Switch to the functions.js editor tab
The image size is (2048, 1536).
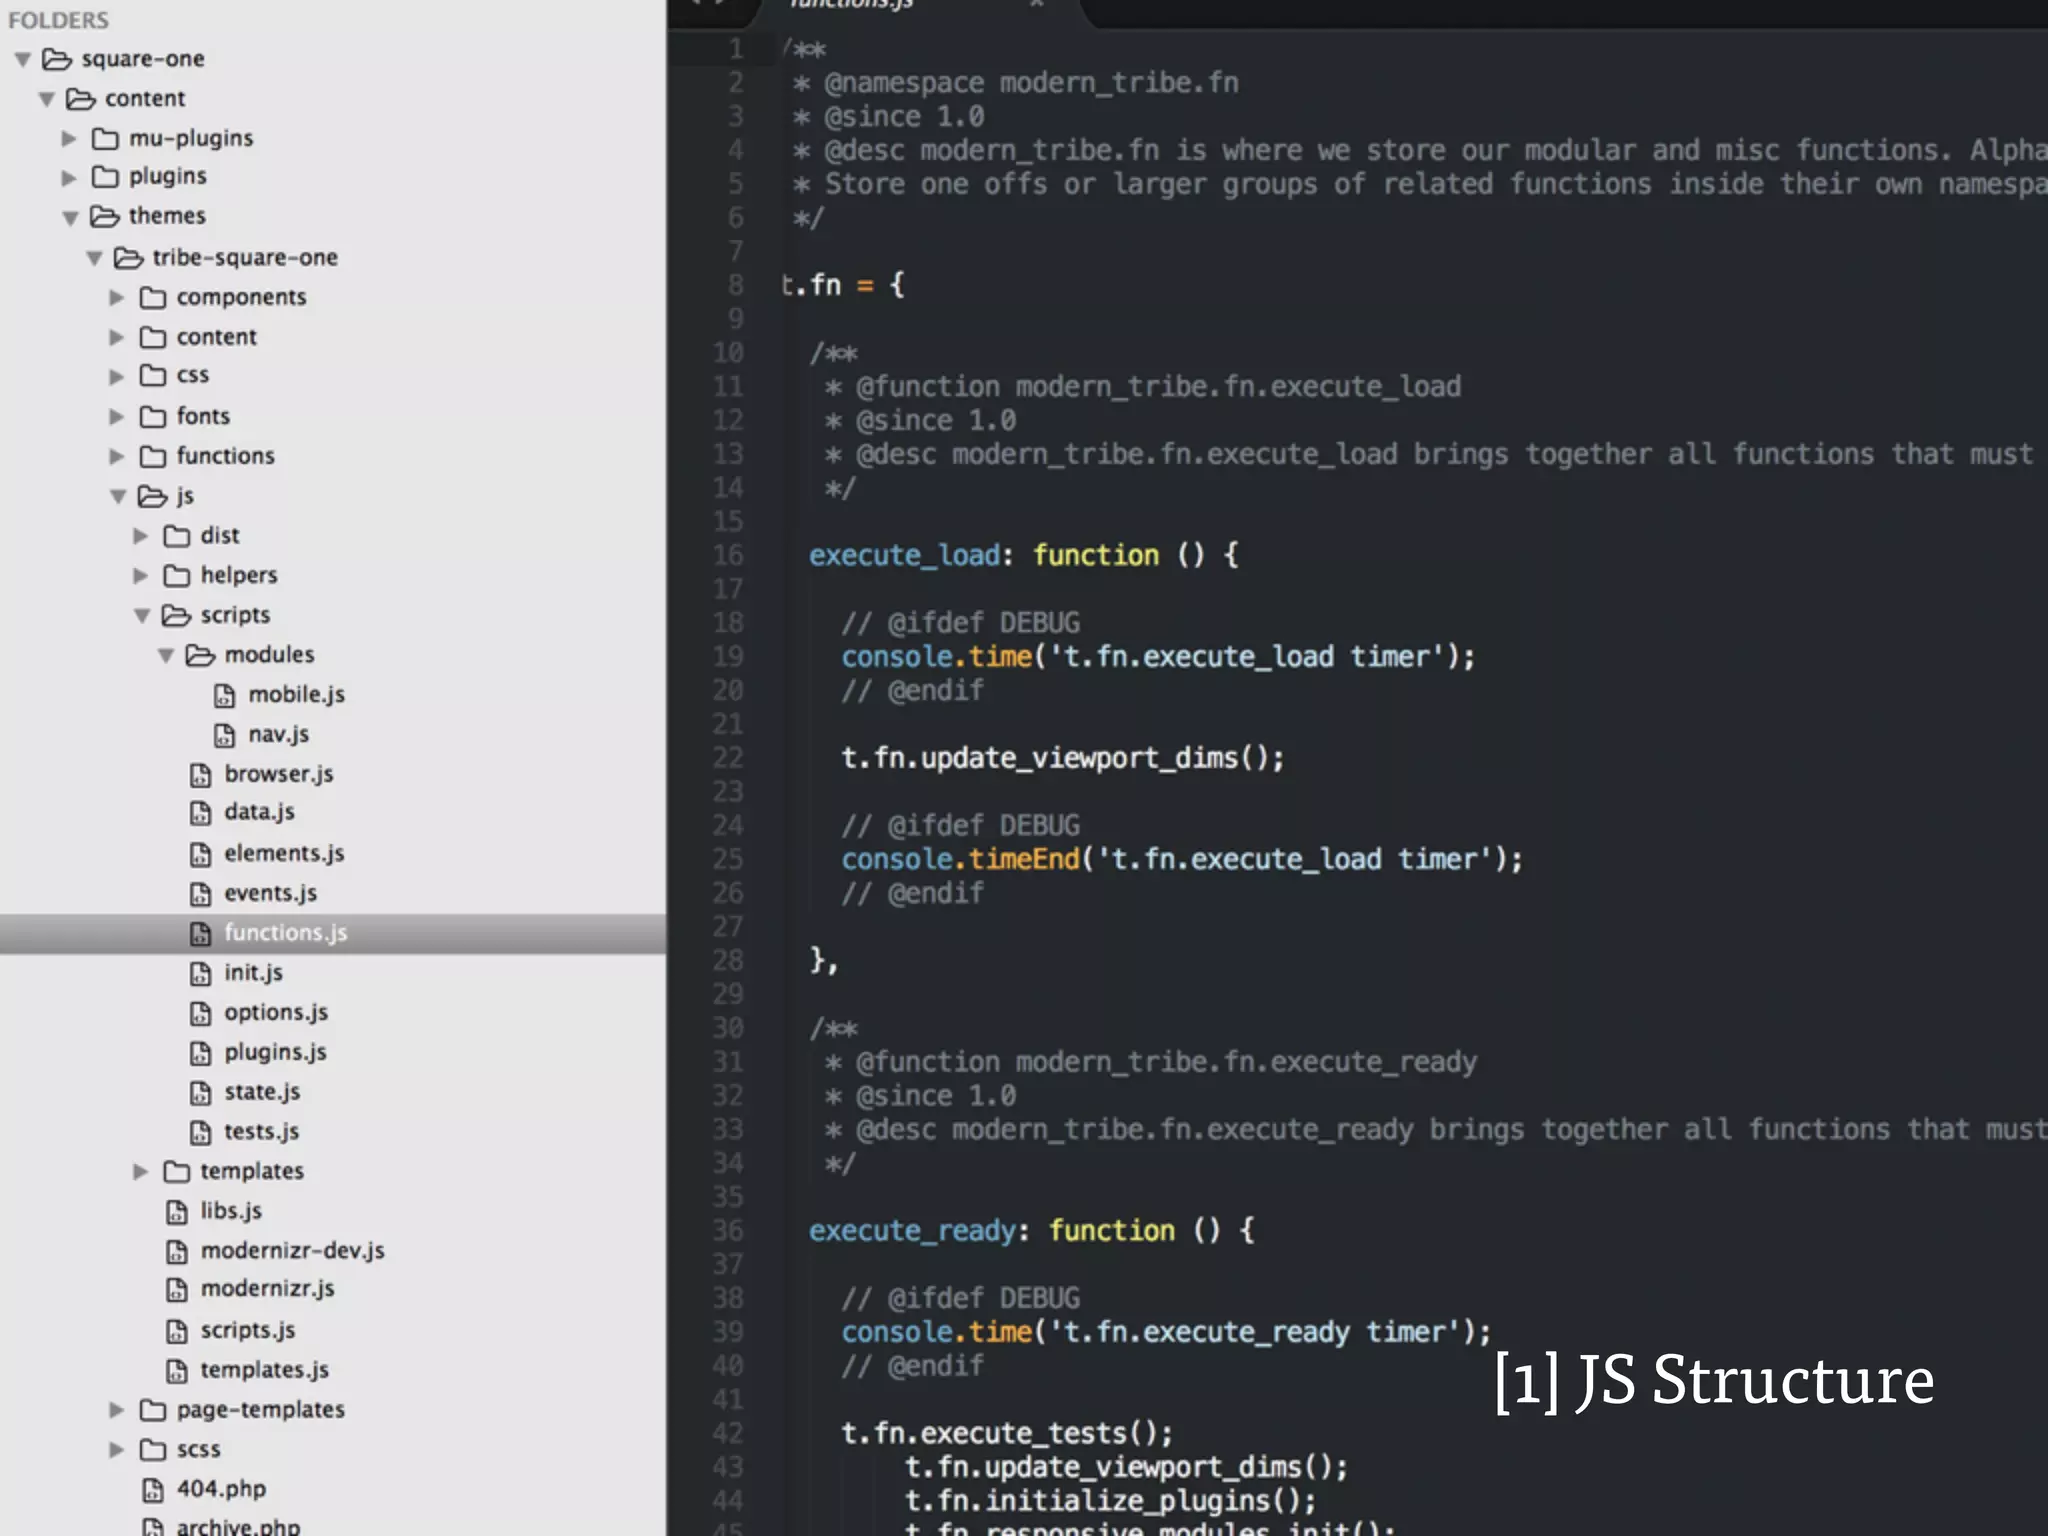pyautogui.click(x=852, y=5)
